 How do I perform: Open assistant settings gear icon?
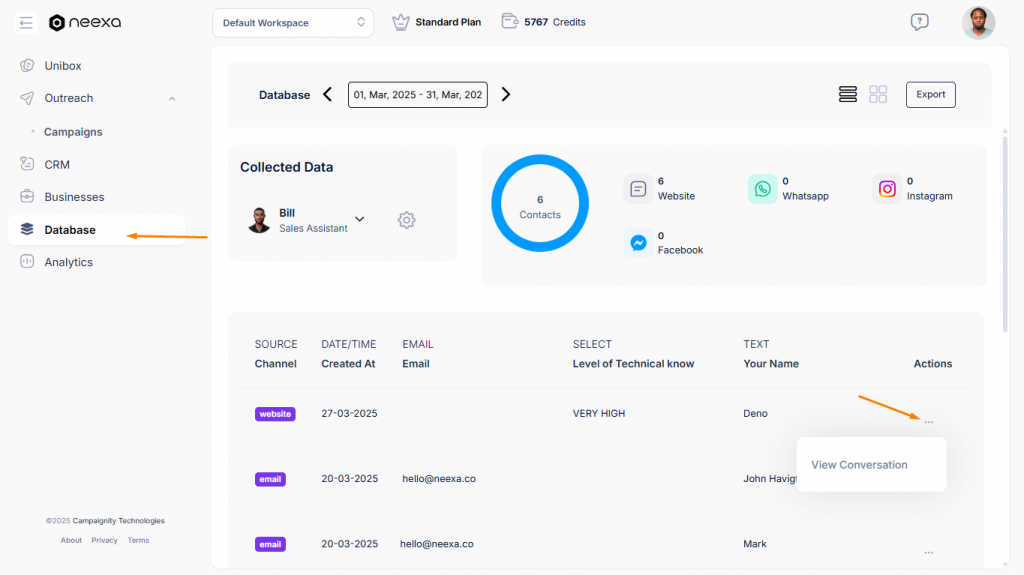tap(406, 220)
